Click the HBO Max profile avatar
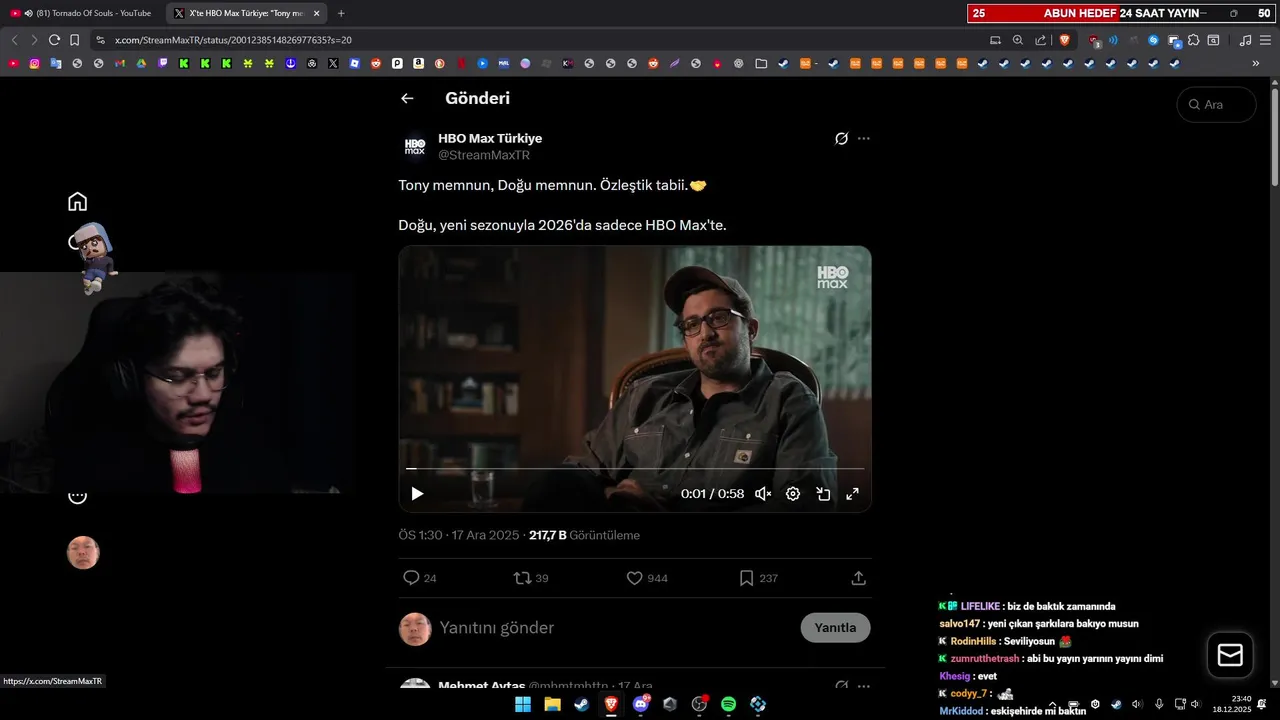 coord(415,146)
